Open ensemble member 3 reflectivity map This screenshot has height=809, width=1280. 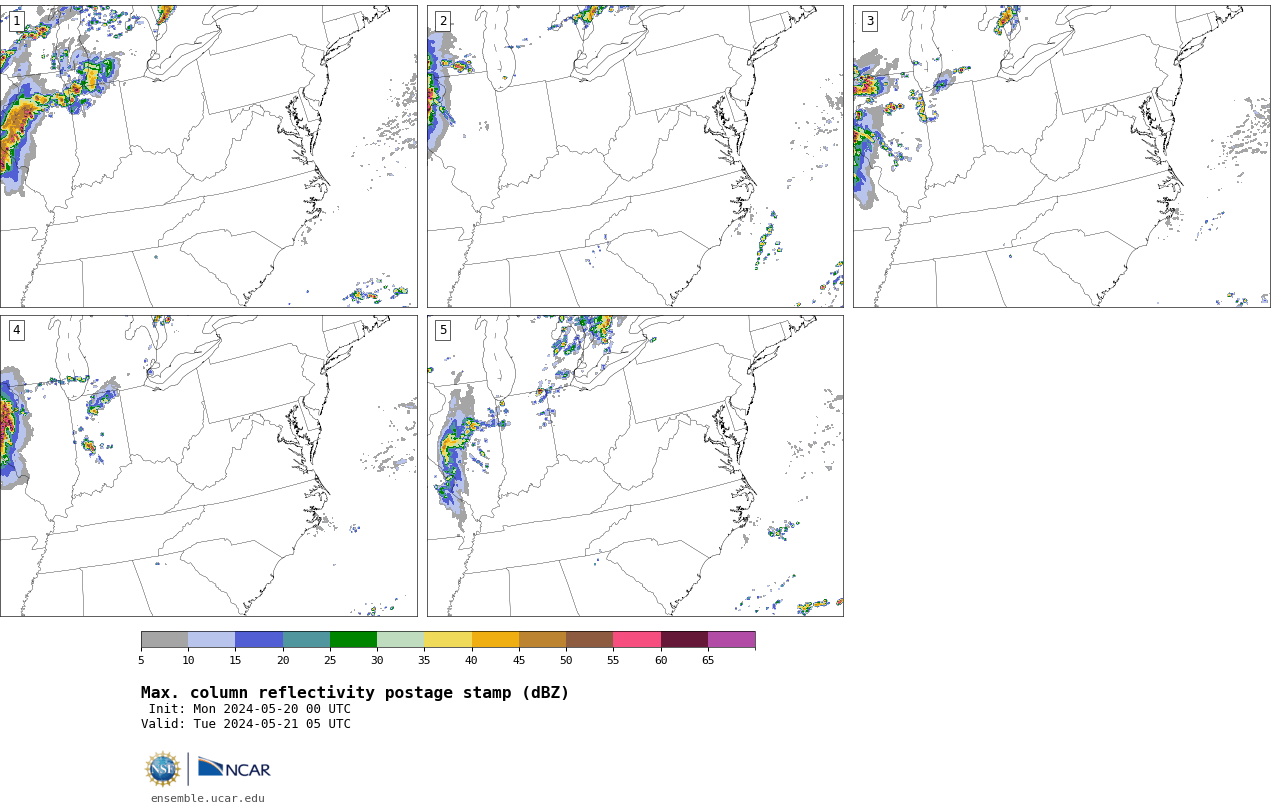click(1062, 156)
